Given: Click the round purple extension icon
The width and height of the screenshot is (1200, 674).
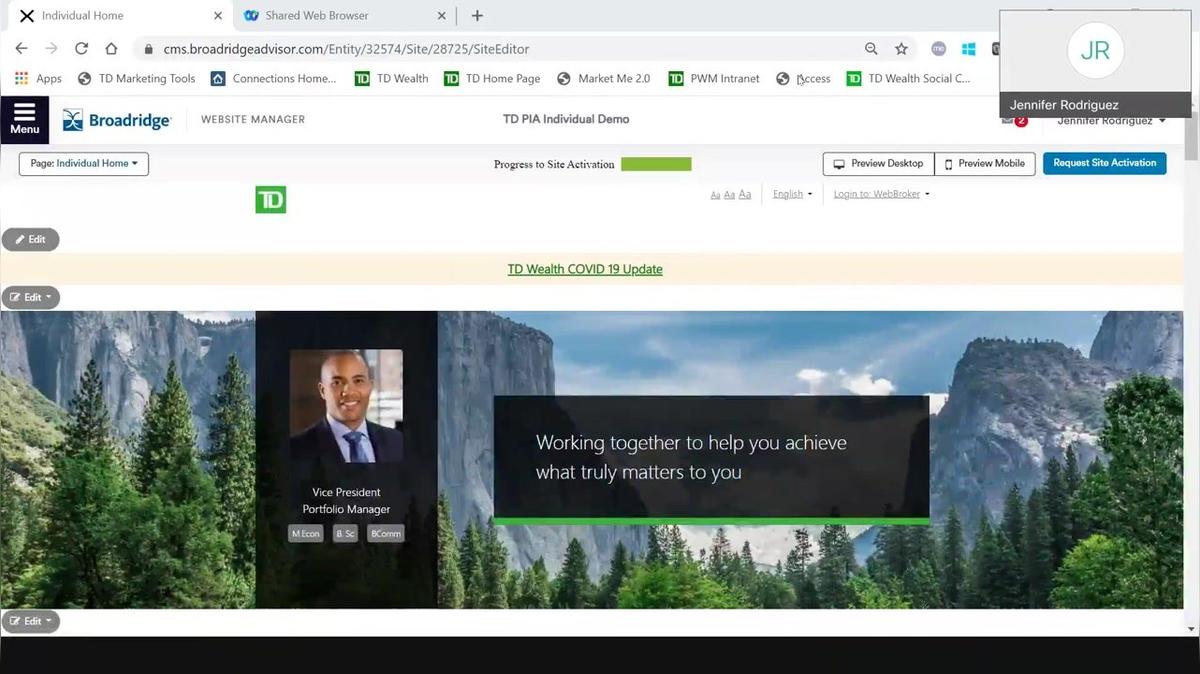Looking at the screenshot, I should 938,48.
